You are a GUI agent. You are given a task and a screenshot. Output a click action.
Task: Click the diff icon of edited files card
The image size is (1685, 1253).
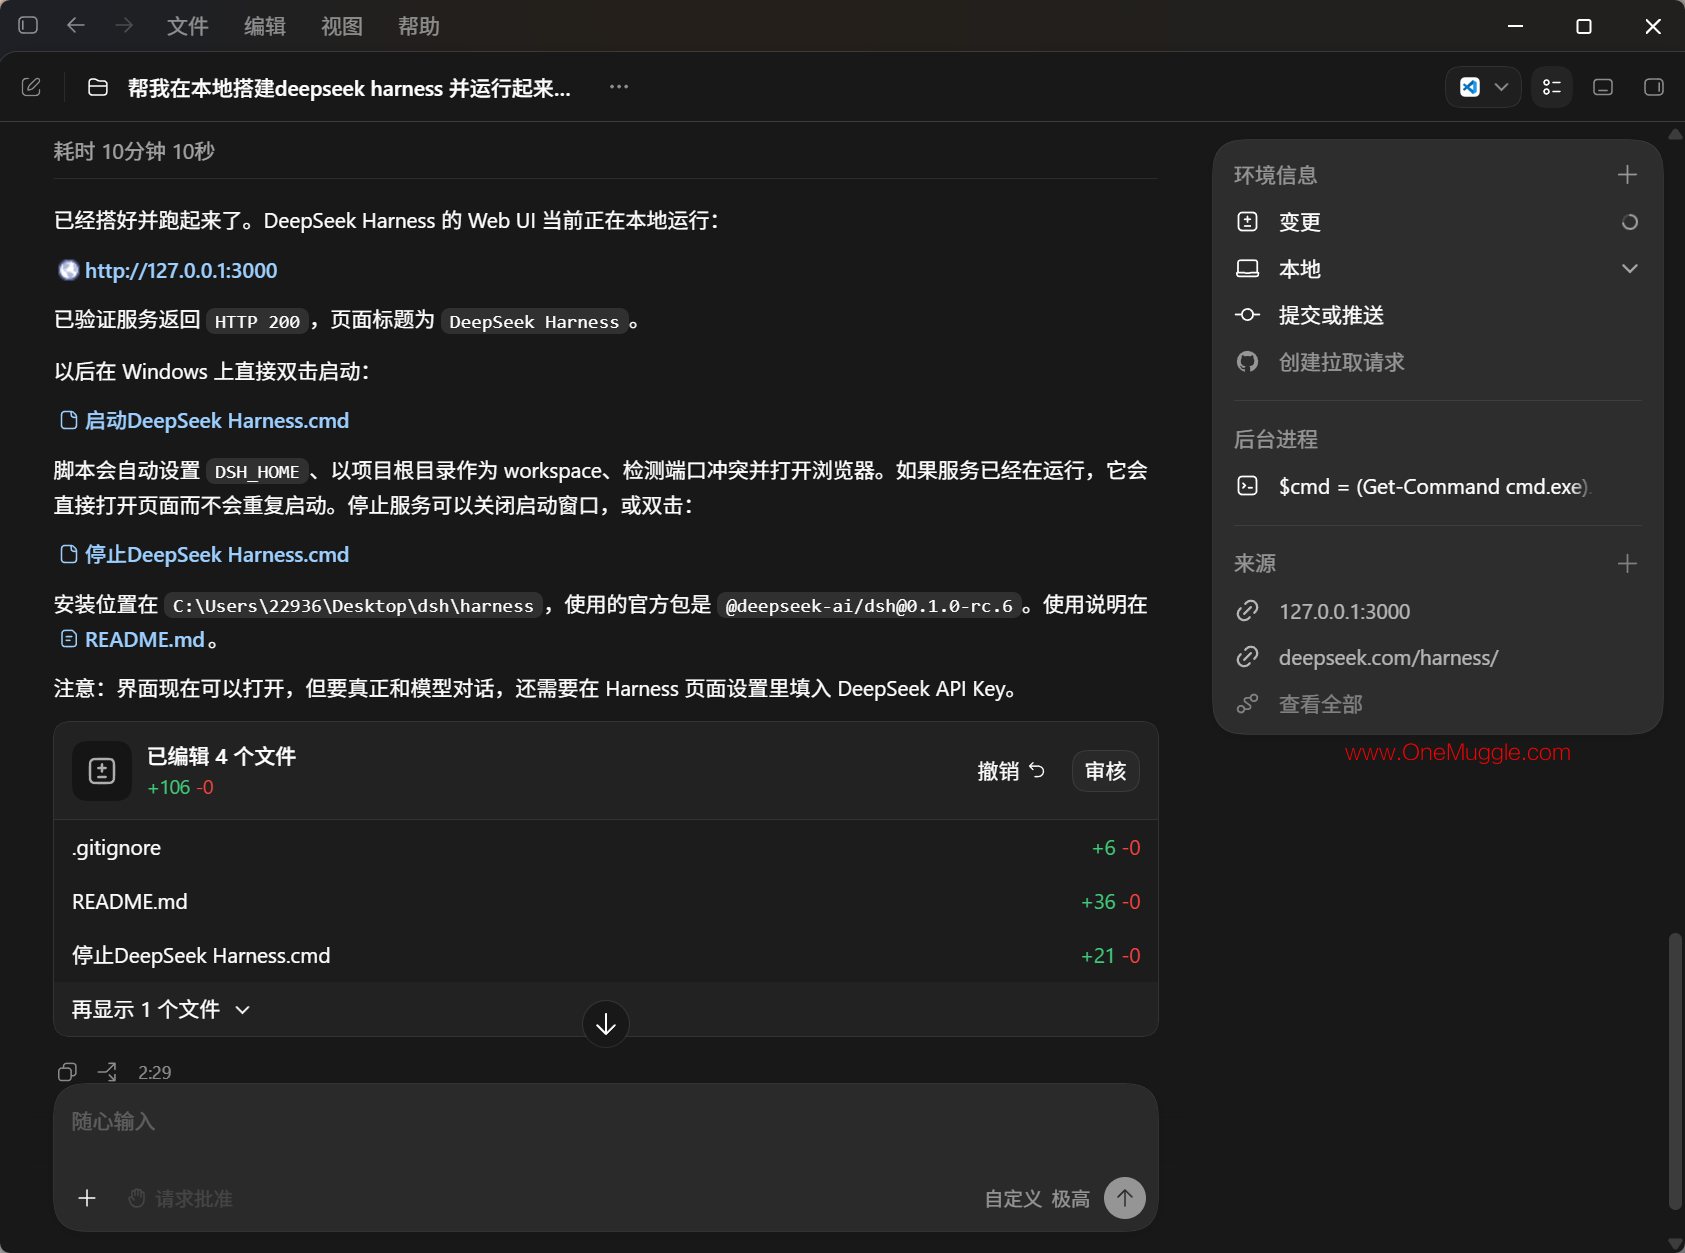102,771
